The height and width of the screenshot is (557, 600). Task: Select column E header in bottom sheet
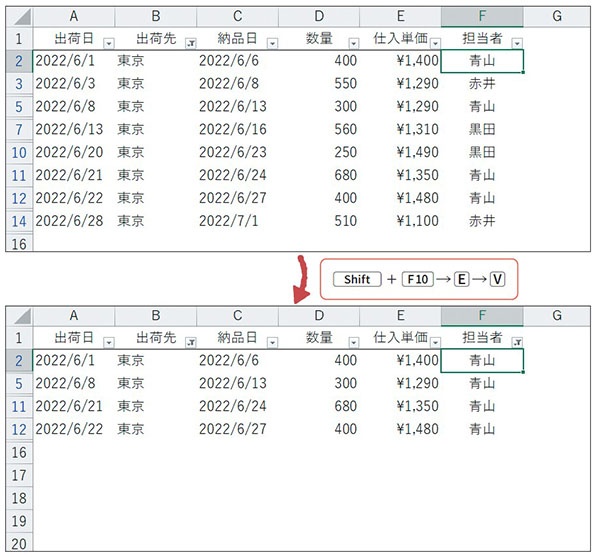[400, 316]
